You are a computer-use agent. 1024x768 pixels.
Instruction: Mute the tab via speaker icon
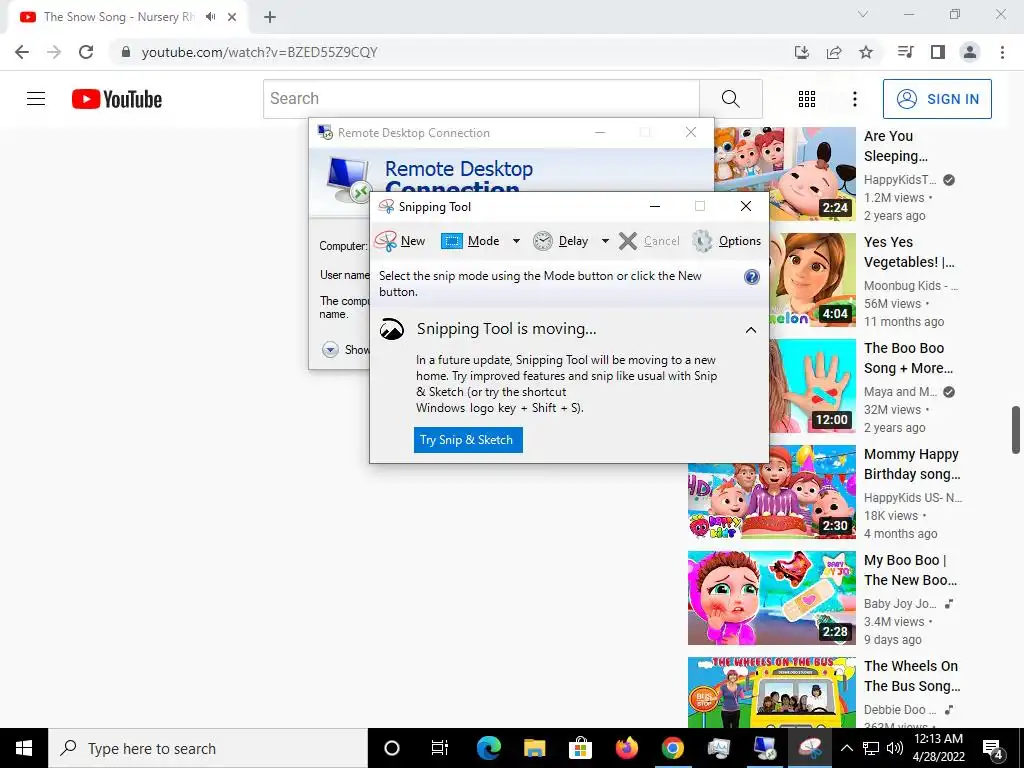210,17
